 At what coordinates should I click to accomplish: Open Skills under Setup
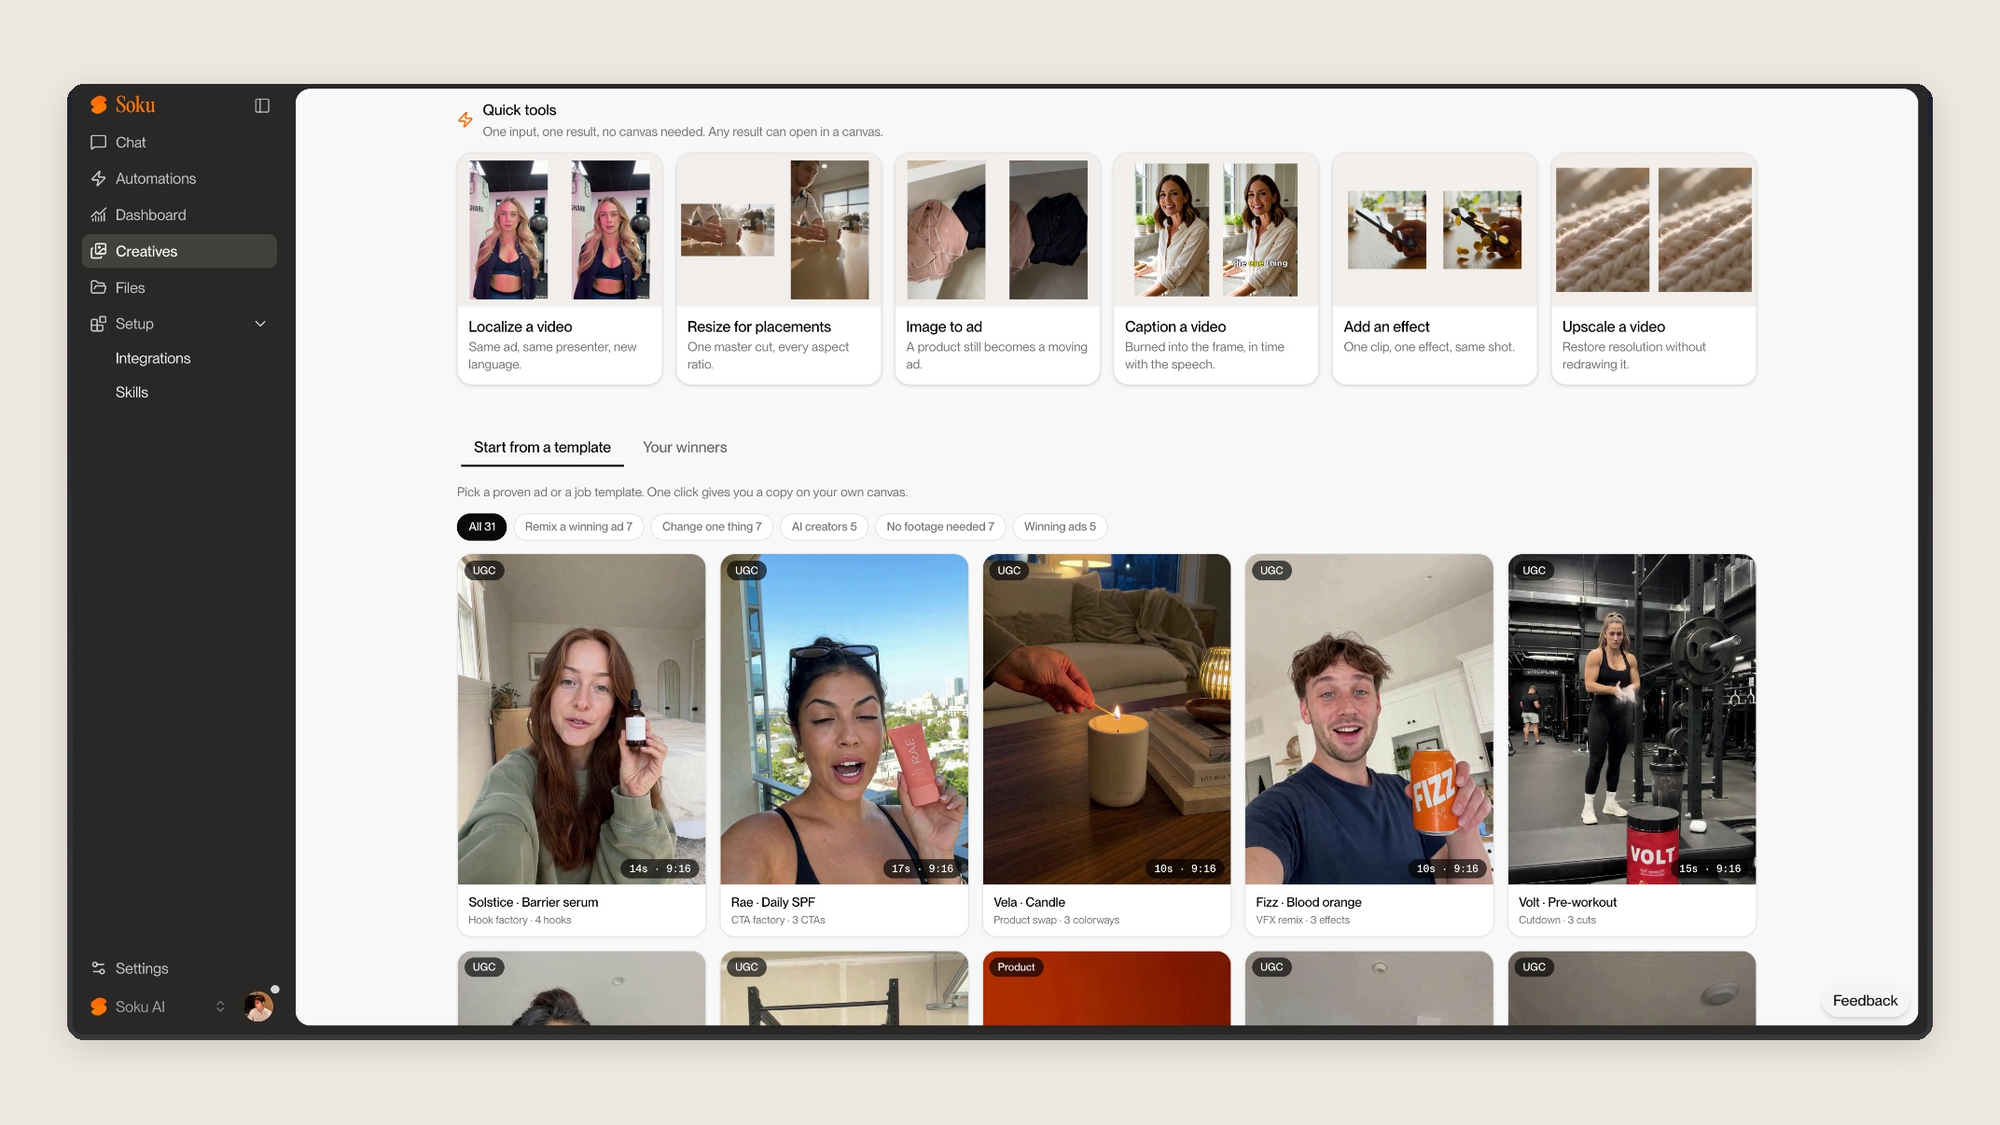tap(132, 392)
